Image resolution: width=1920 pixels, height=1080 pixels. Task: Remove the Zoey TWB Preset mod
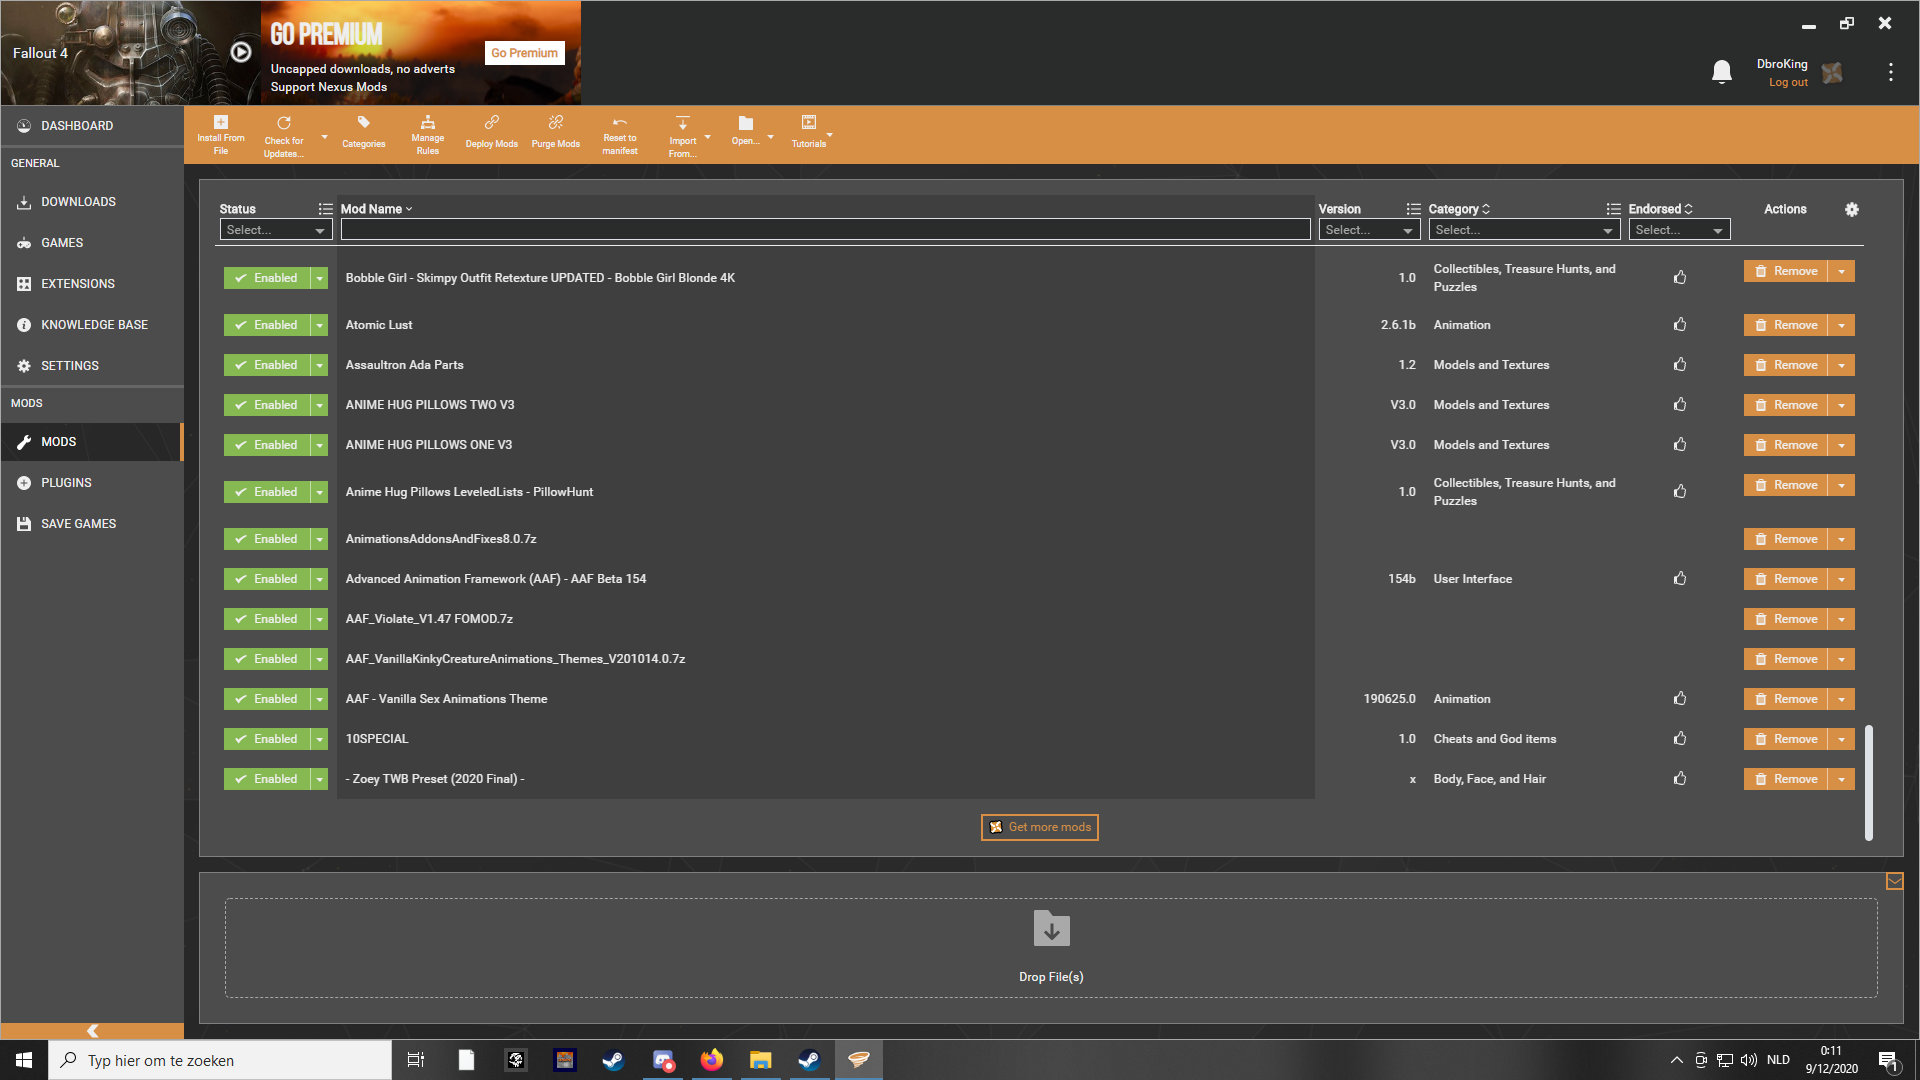click(x=1786, y=779)
